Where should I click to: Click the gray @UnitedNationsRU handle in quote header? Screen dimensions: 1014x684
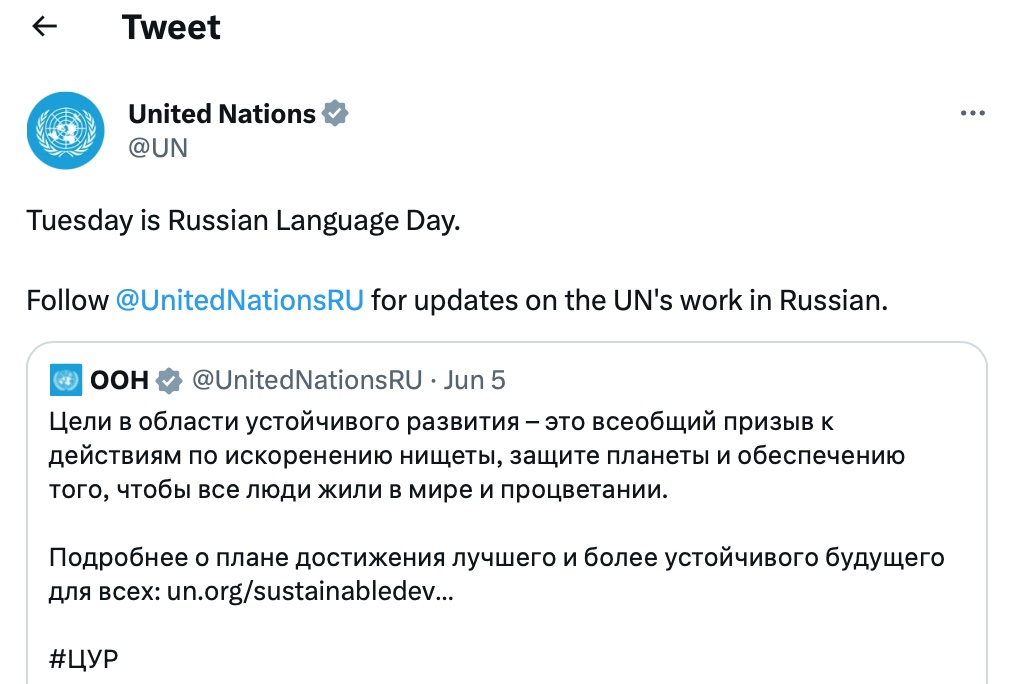pos(306,380)
